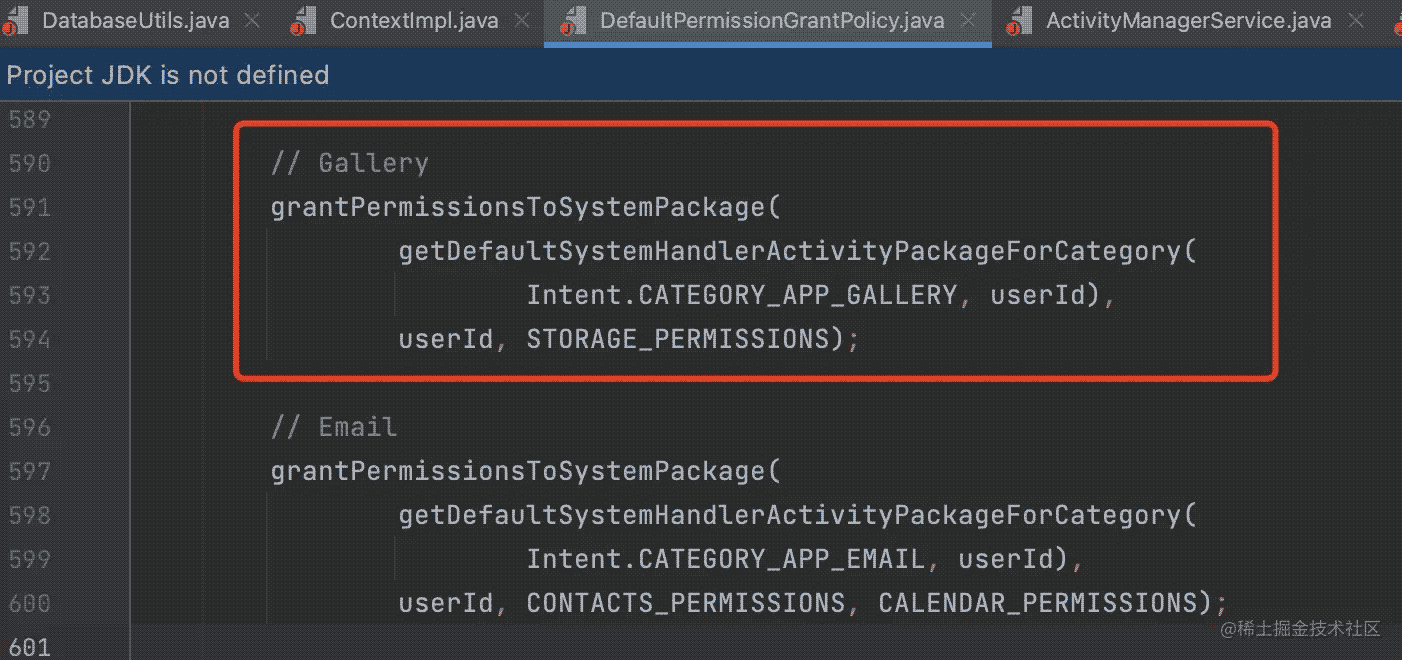The height and width of the screenshot is (660, 1402).
Task: Click the DefaultPermissionGrantPolicy.java tab file icon
Action: point(574,21)
